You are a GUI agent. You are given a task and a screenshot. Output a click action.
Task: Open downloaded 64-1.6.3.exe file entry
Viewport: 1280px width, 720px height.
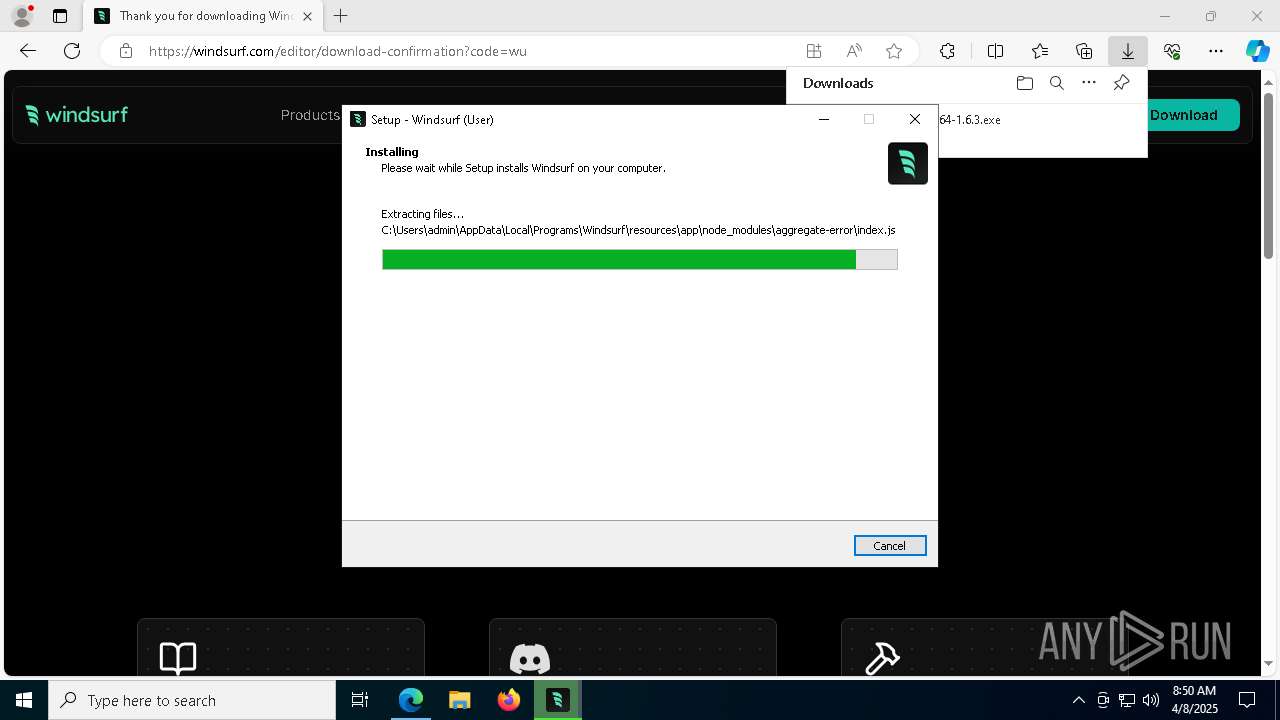pos(970,119)
